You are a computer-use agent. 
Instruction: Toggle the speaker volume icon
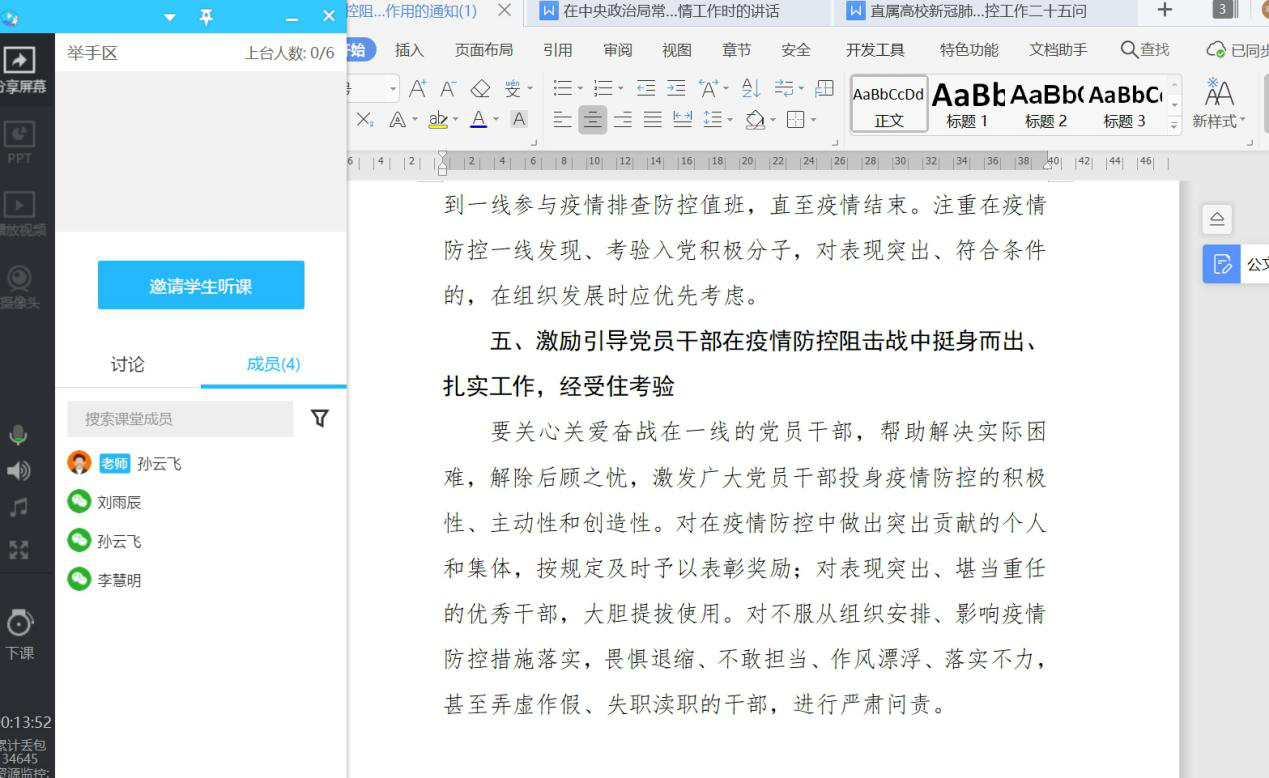[x=19, y=471]
